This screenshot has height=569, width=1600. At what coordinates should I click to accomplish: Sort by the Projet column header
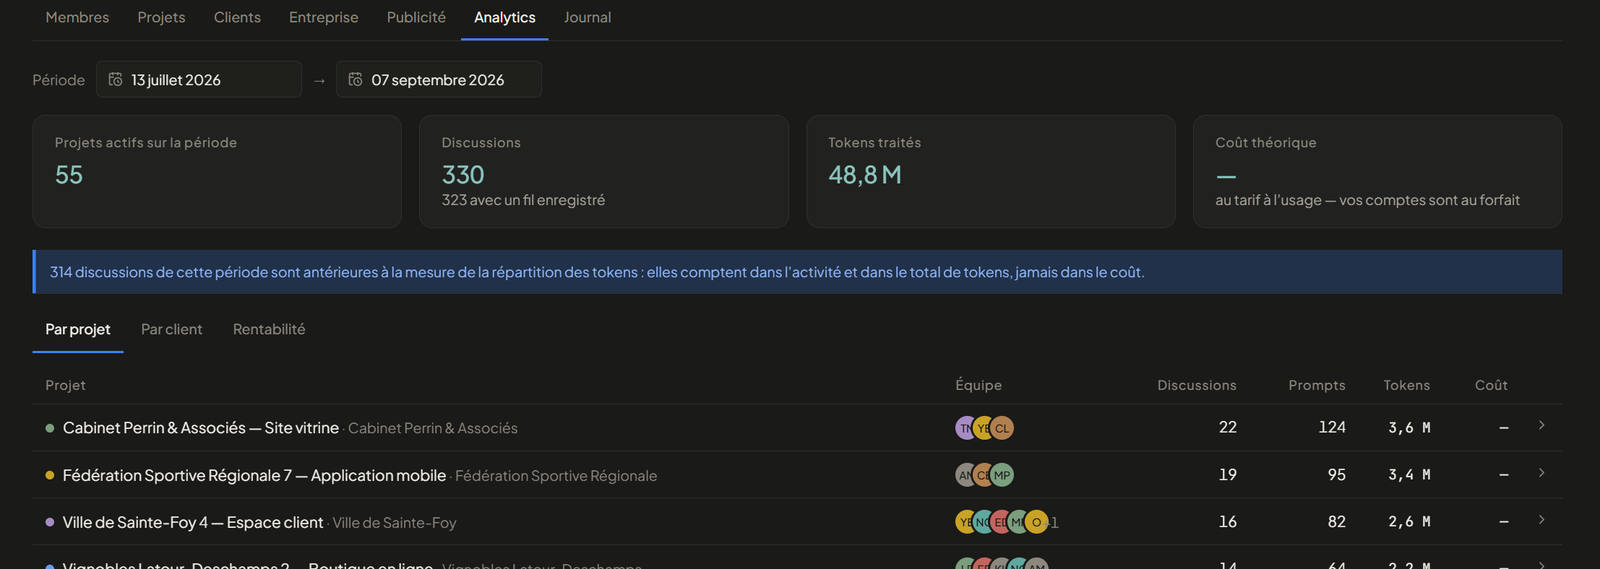(65, 386)
